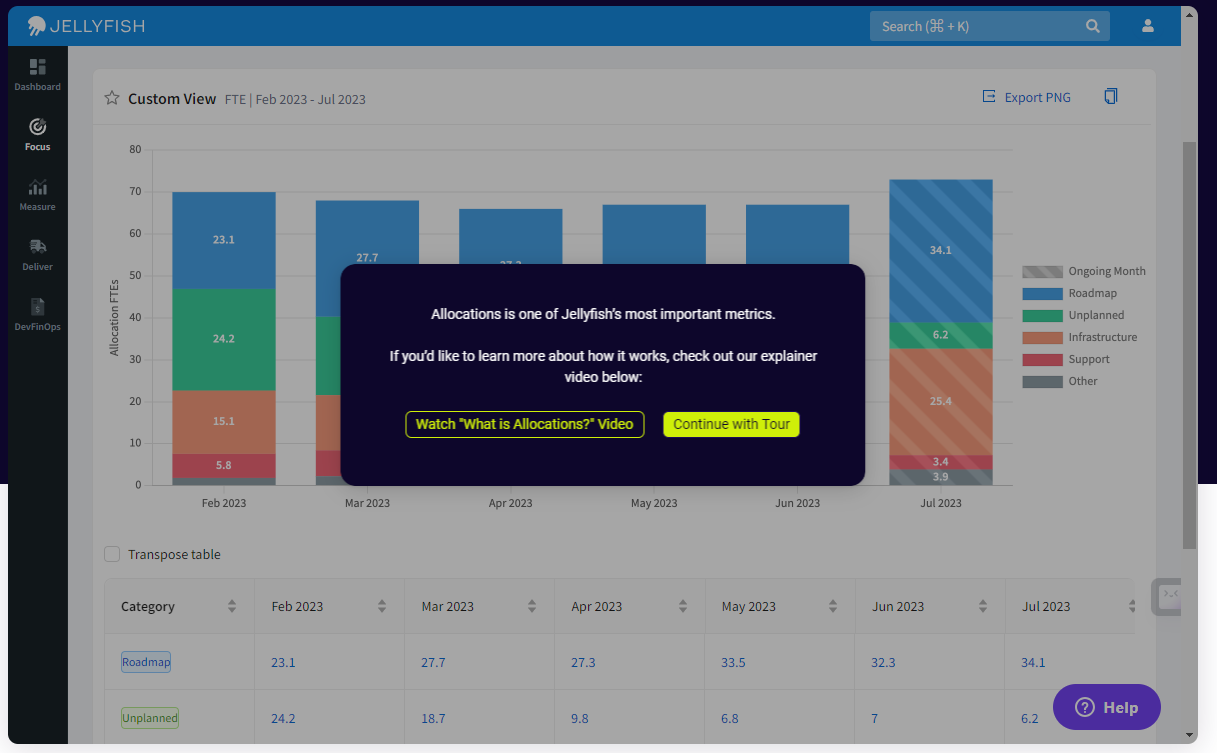Sort table by Jul 2023 column
The image size is (1217, 753).
(1132, 606)
